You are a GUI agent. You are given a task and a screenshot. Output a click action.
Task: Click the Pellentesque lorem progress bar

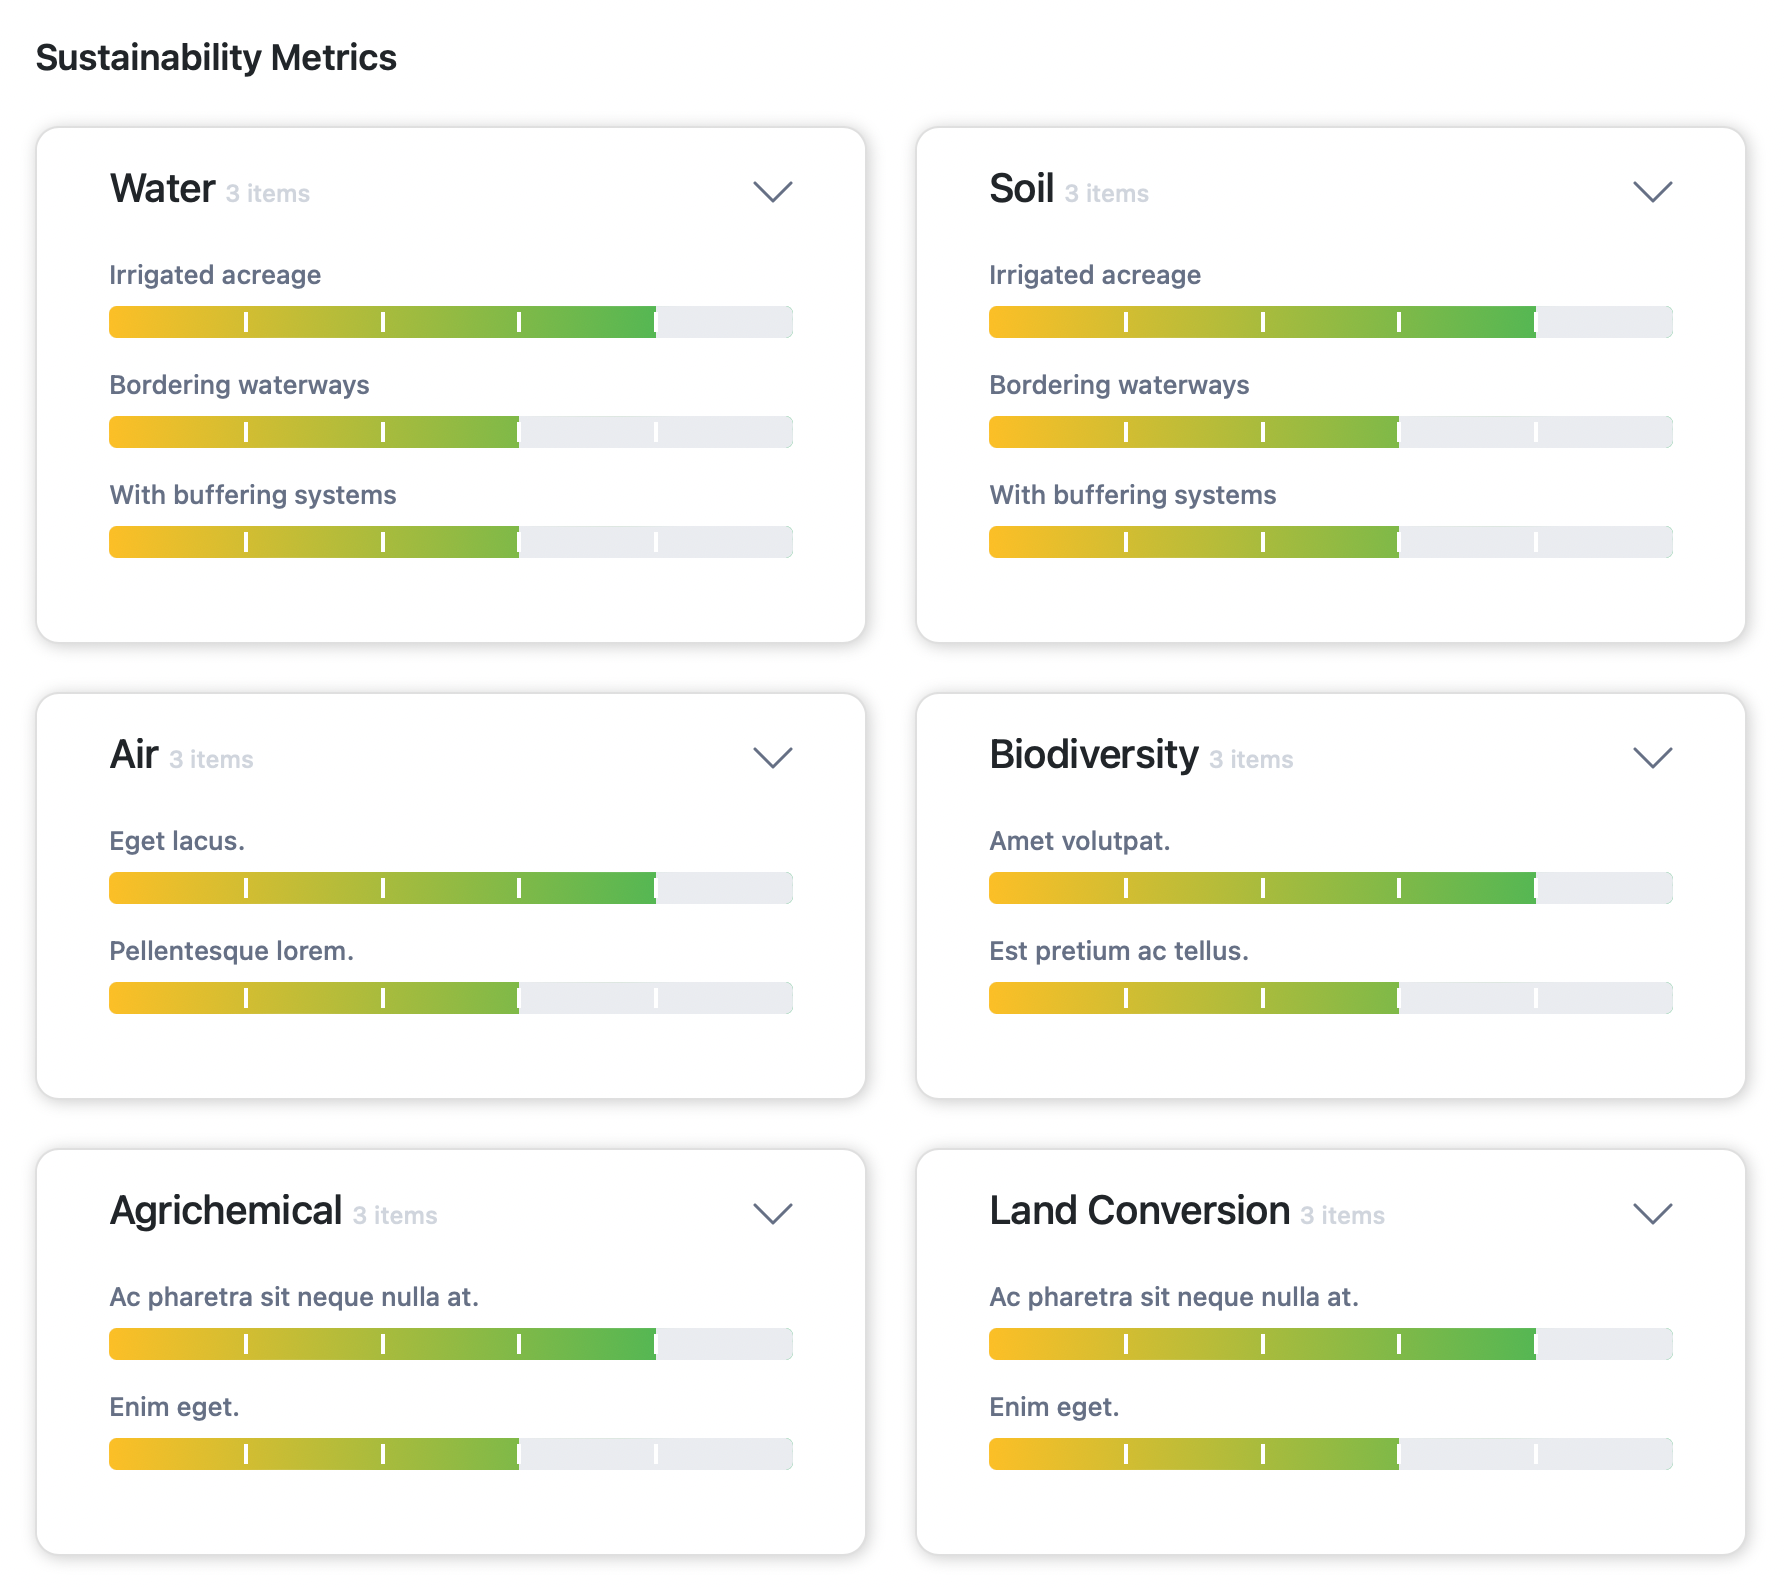450,998
